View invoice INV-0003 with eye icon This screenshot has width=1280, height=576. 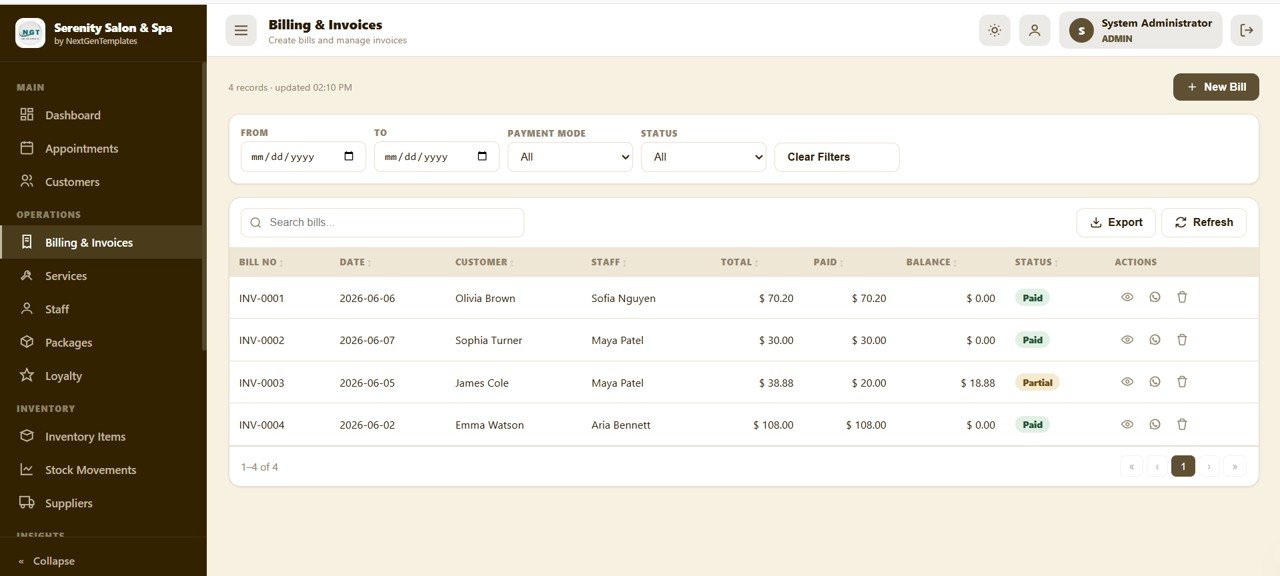[x=1127, y=382]
